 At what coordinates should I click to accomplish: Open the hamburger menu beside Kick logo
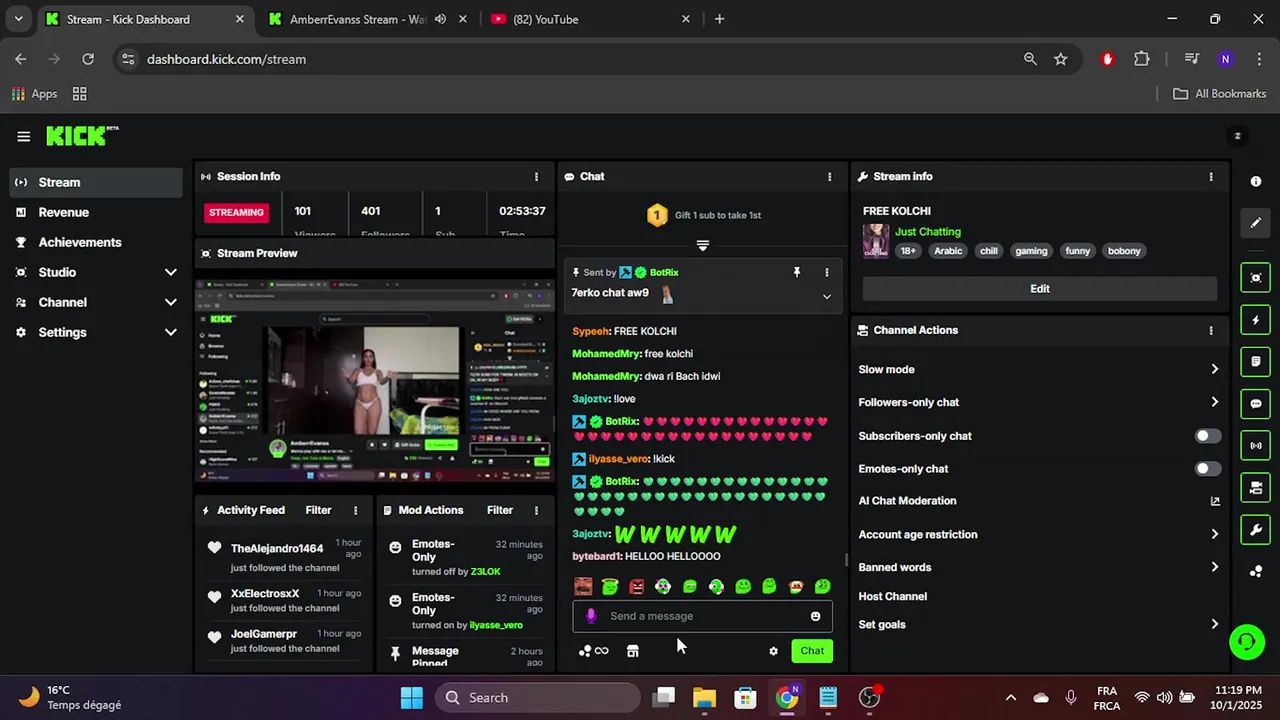click(x=23, y=137)
